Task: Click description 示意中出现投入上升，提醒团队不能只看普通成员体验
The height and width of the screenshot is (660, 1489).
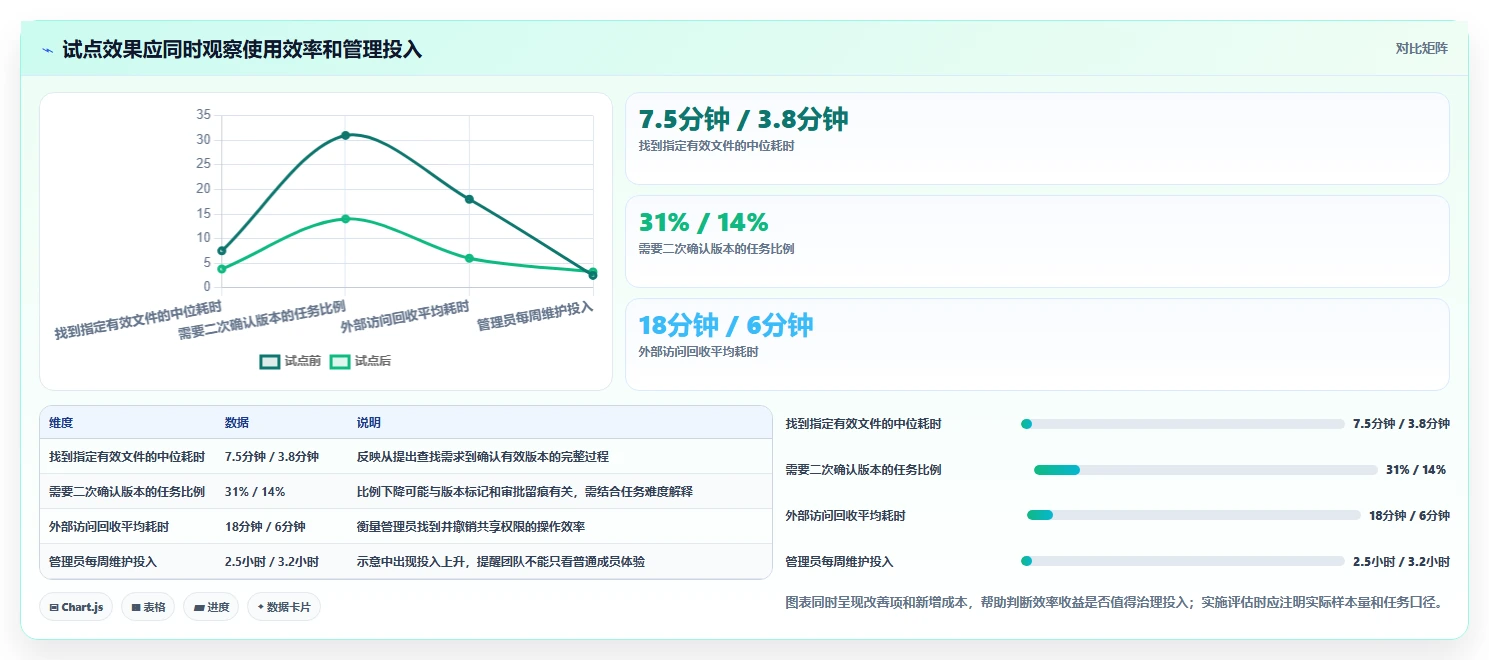Action: [501, 562]
